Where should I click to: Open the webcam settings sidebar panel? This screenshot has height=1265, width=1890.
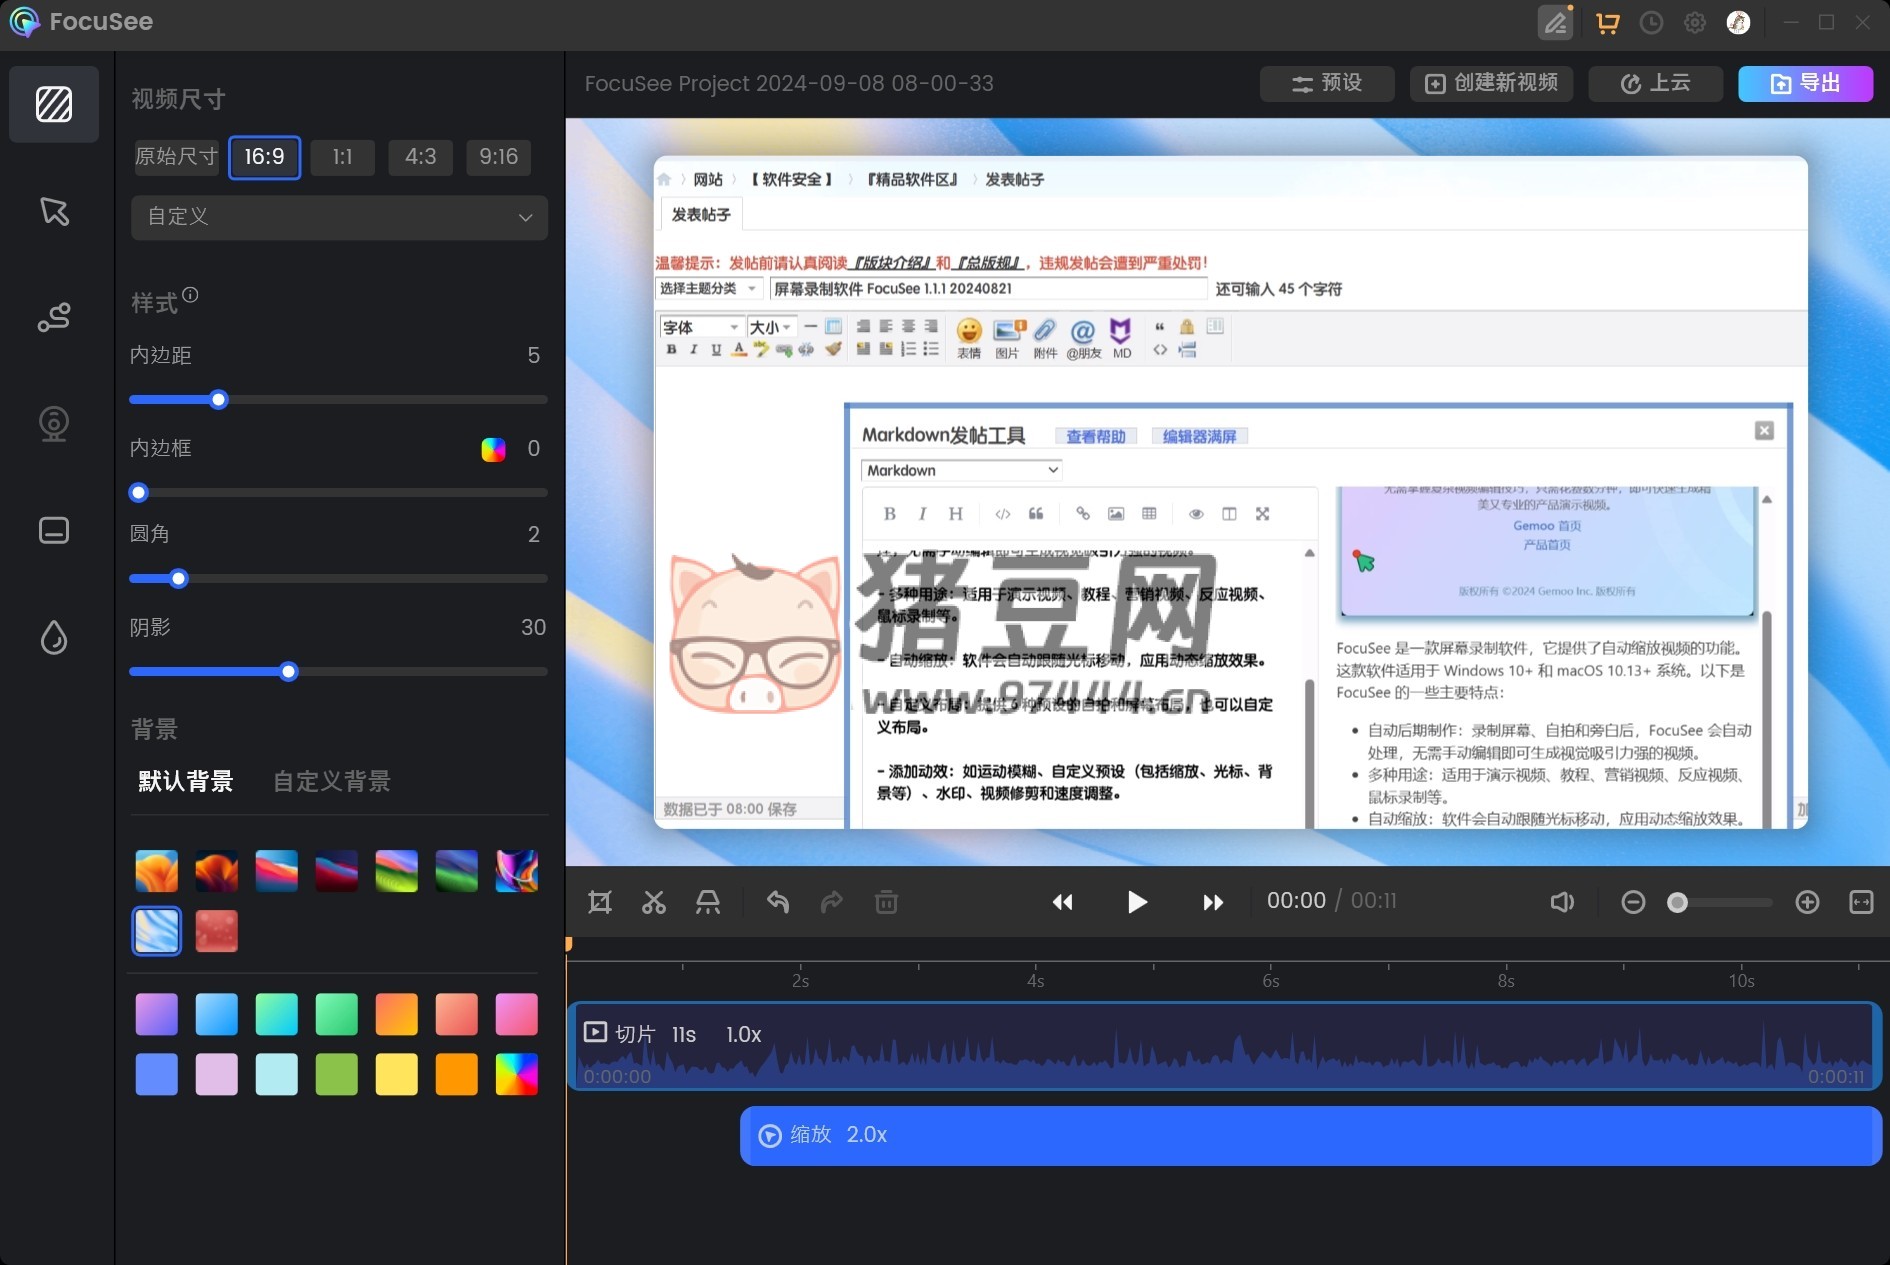coord(54,424)
